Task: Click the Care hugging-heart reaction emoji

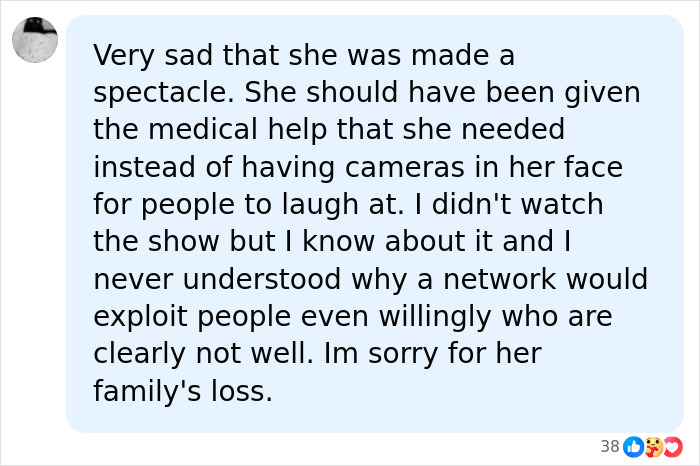Action: 653,446
